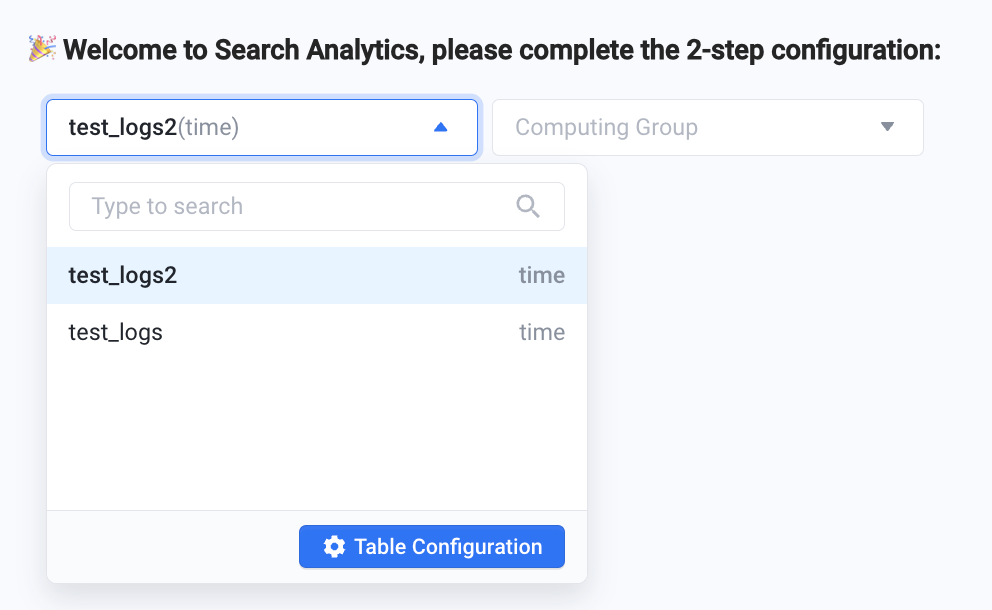Click the test_logs2(time) selected table box
Image resolution: width=992 pixels, height=610 pixels.
coord(262,127)
